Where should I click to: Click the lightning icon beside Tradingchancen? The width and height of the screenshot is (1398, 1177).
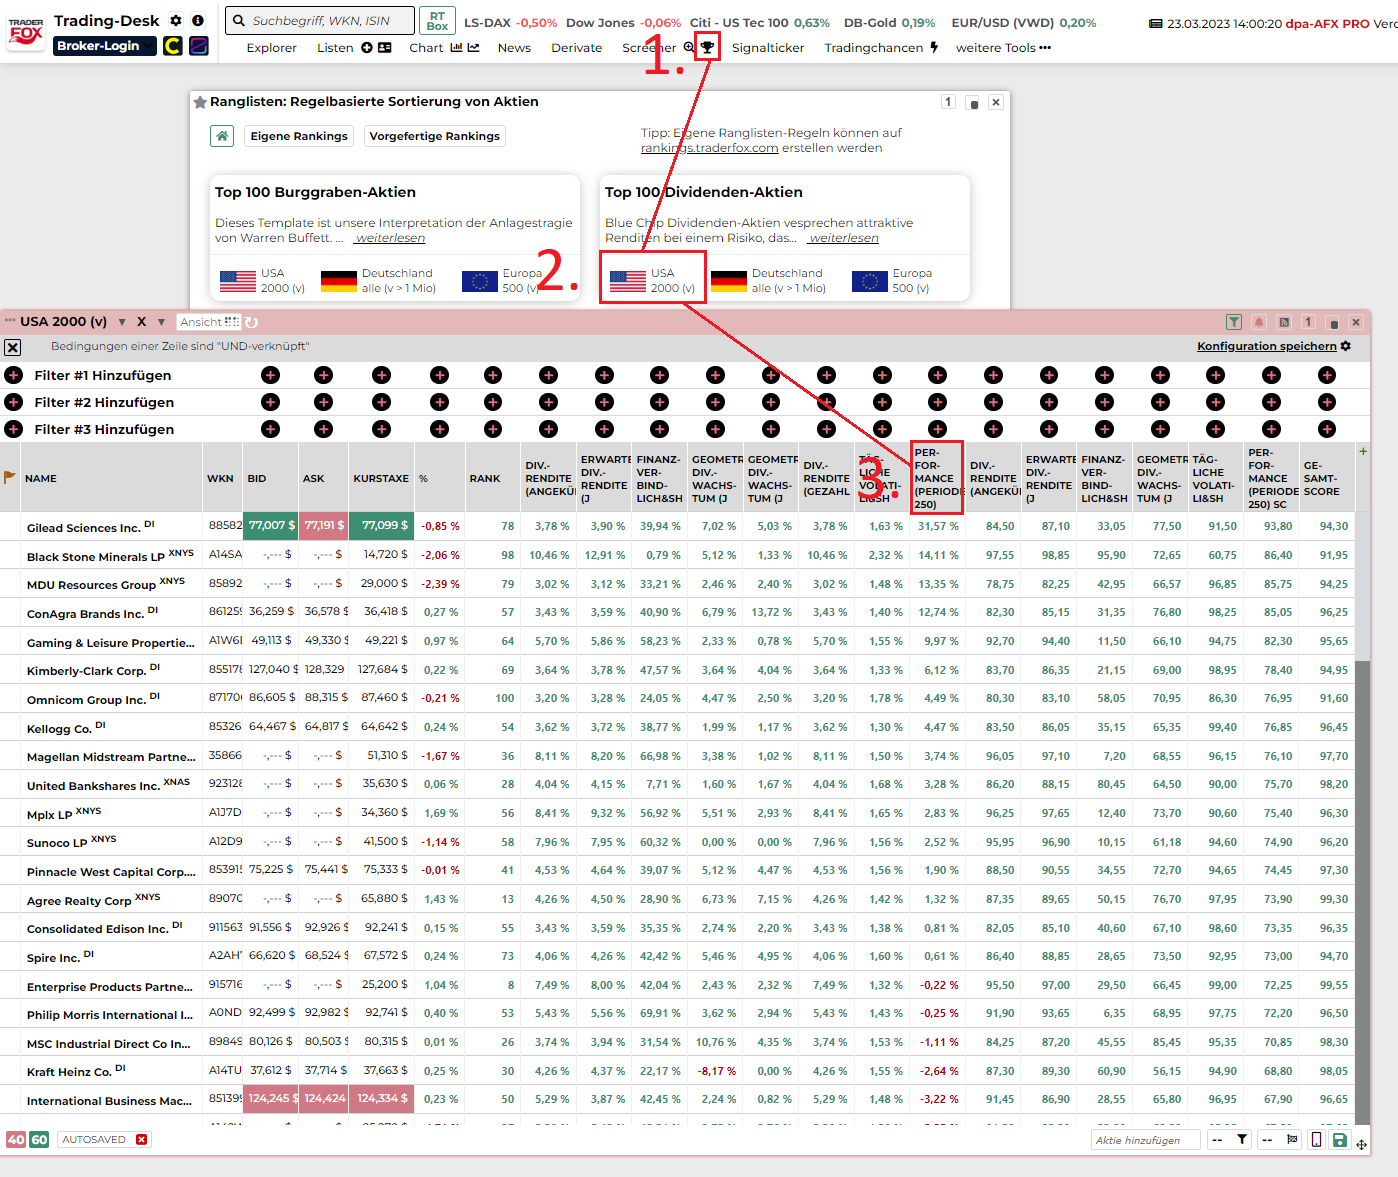(934, 47)
